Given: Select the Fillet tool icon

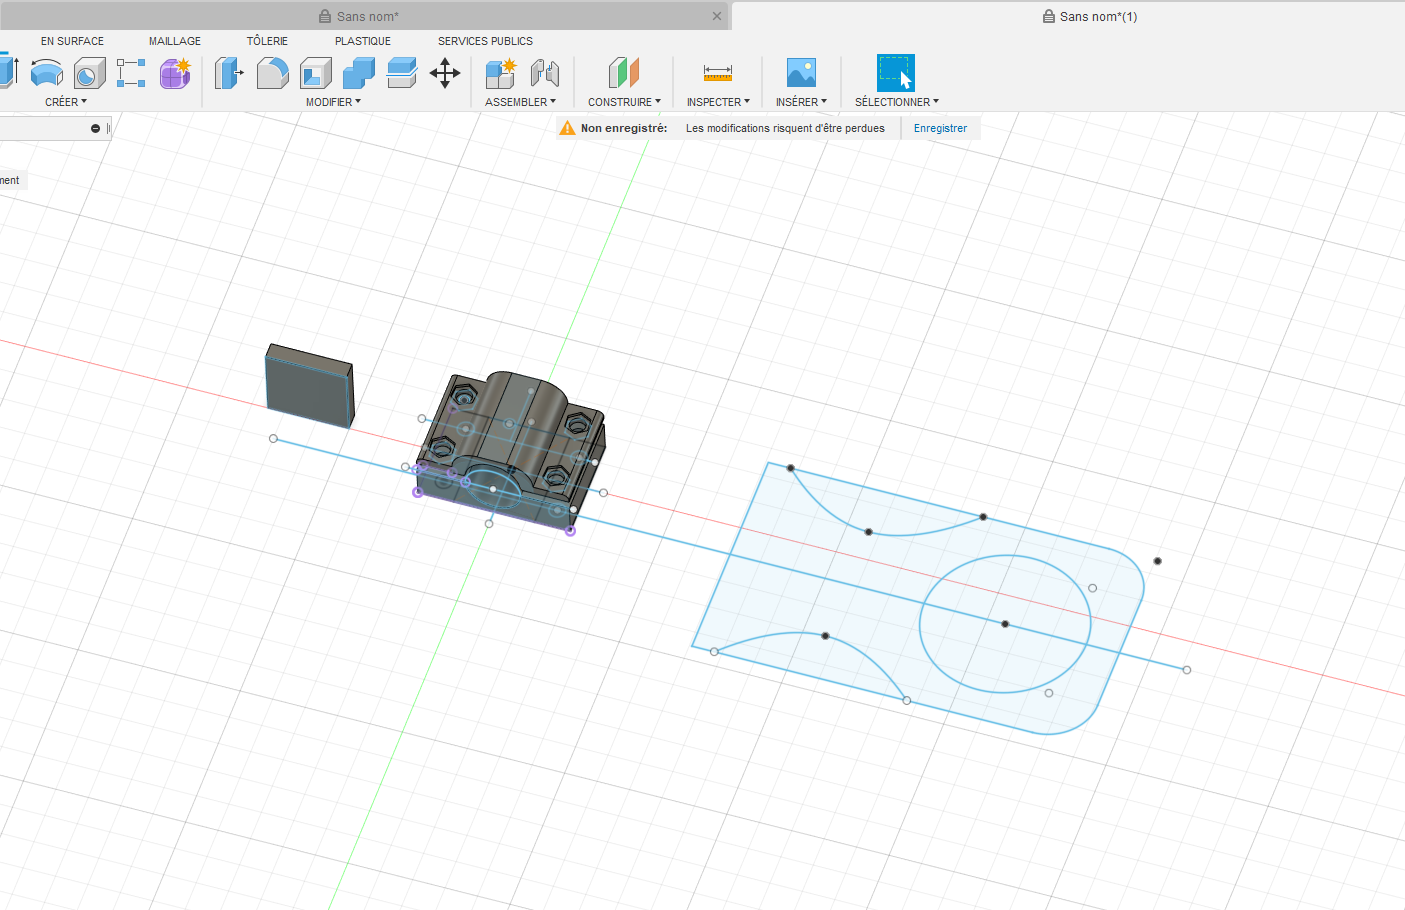Looking at the screenshot, I should [x=272, y=73].
